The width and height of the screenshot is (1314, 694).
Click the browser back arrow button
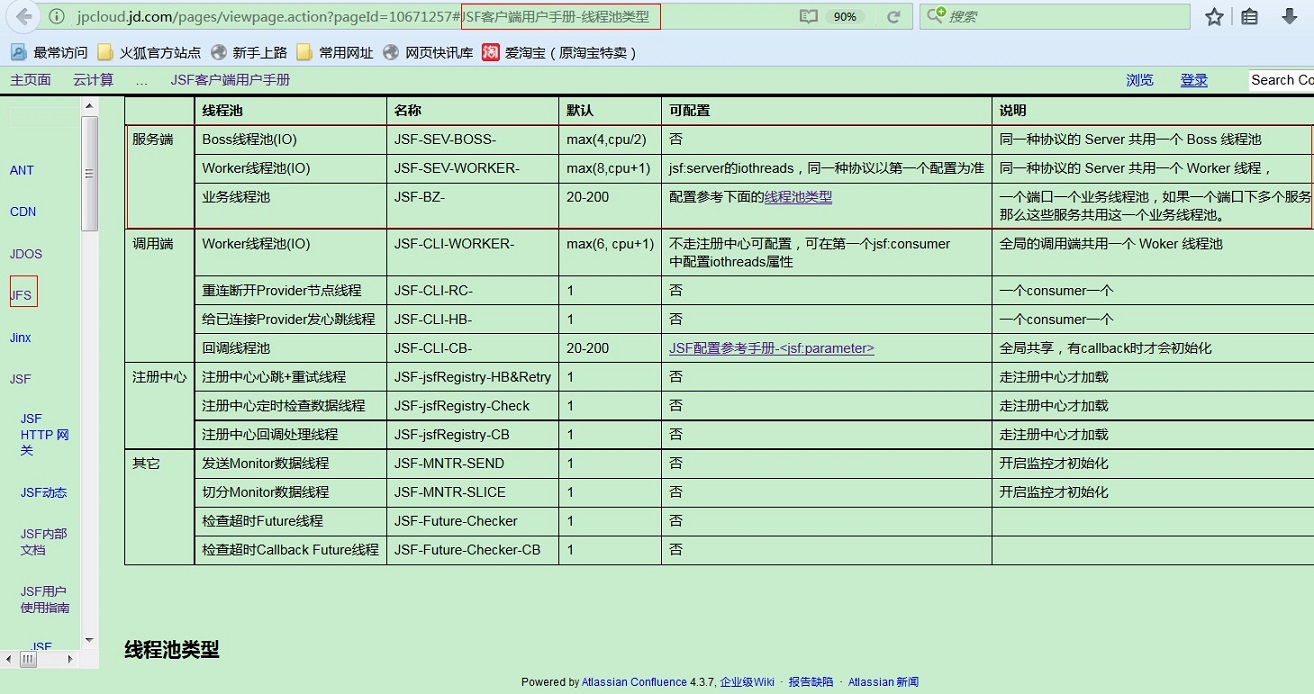(x=23, y=16)
